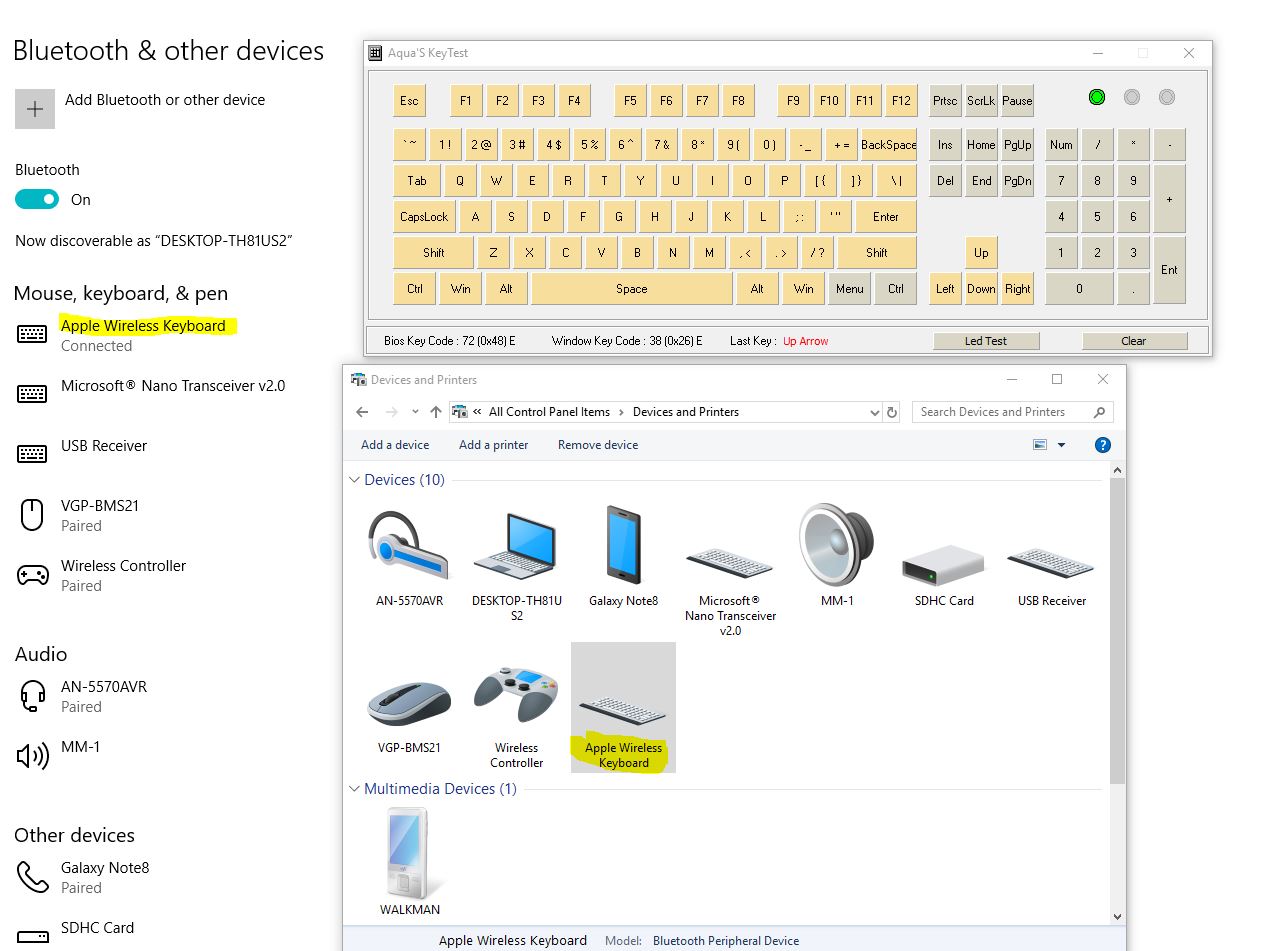Click Remove device in the toolbar

coord(598,445)
